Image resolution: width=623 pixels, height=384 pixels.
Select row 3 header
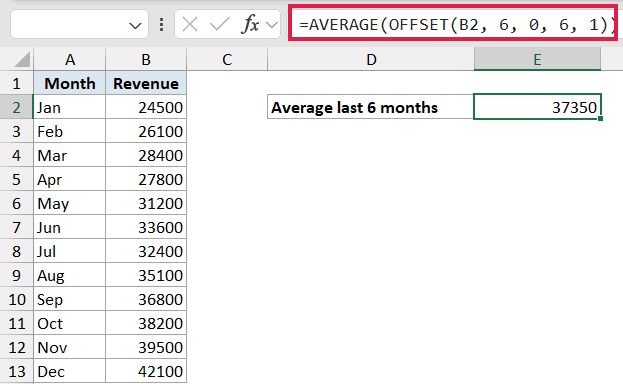point(16,131)
